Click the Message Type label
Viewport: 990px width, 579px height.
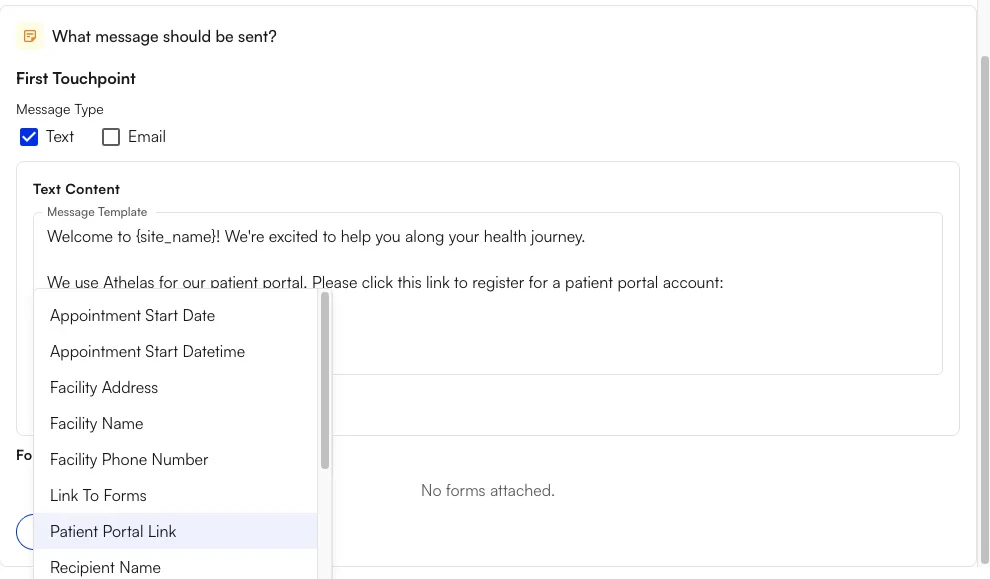(x=59, y=109)
